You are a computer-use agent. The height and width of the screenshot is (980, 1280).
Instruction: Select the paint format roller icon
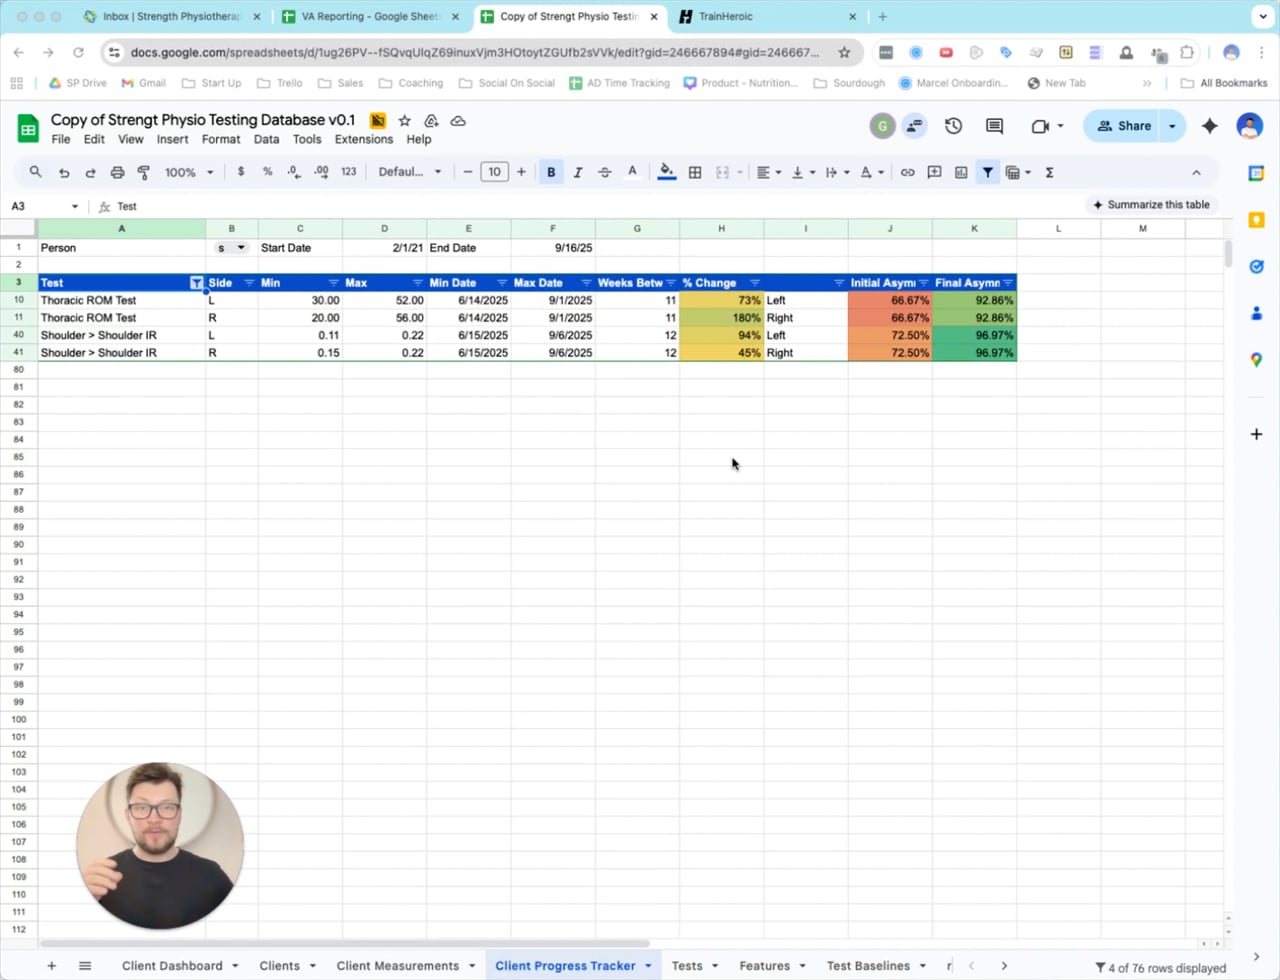(x=144, y=172)
